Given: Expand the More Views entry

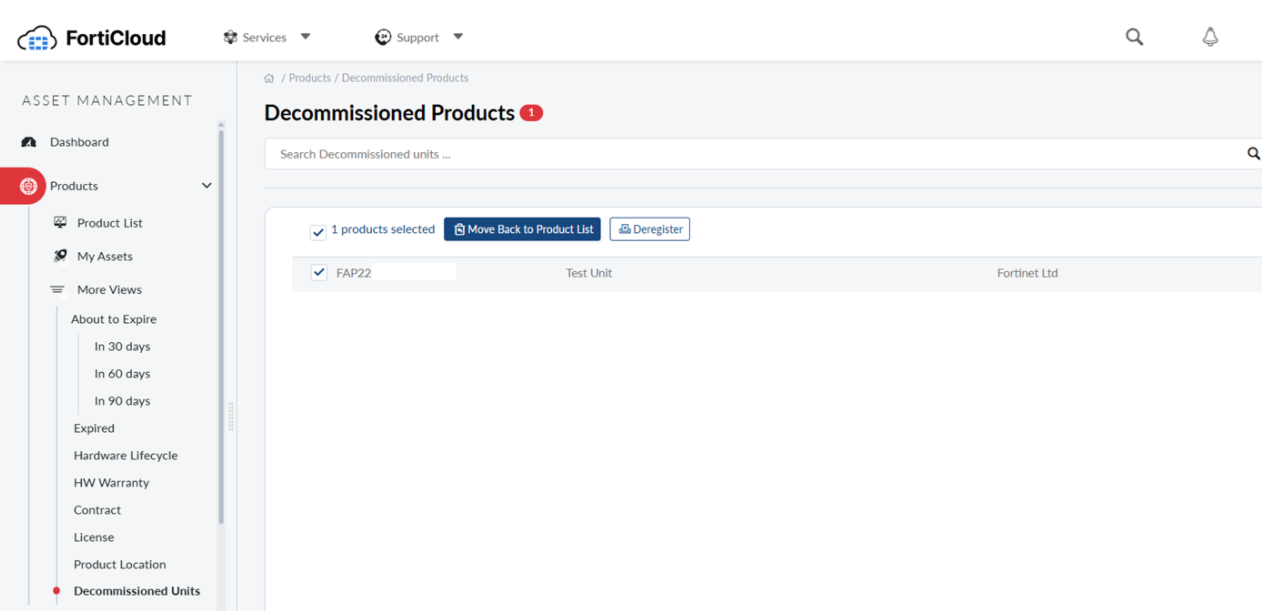Looking at the screenshot, I should coord(109,290).
